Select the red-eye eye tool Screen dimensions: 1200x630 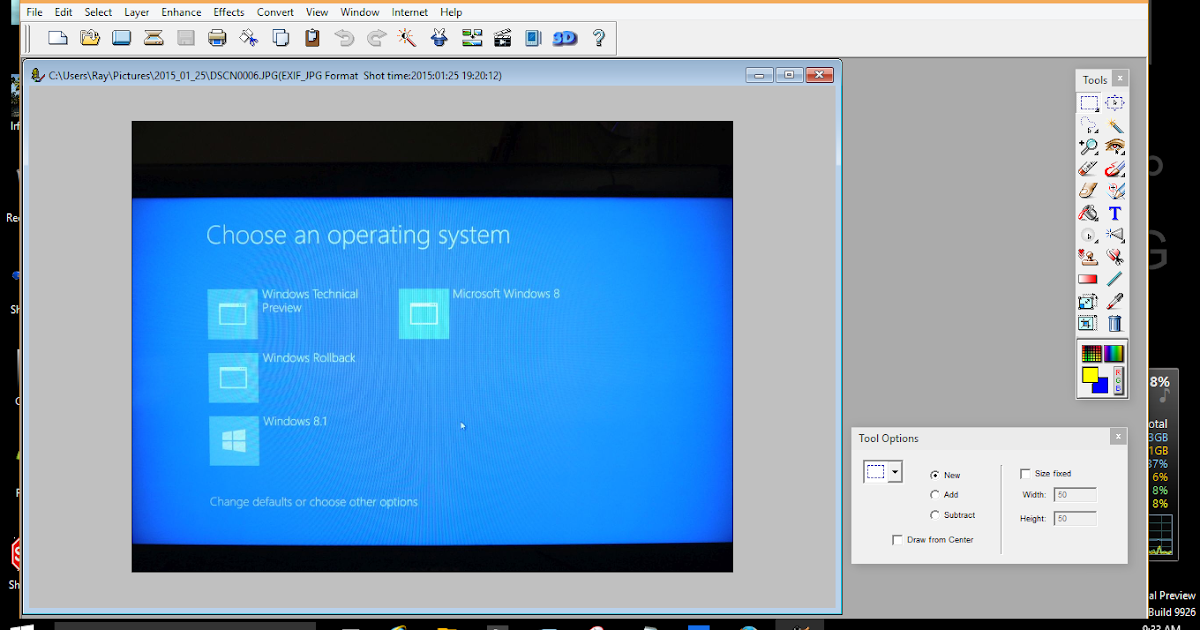pyautogui.click(x=1115, y=147)
